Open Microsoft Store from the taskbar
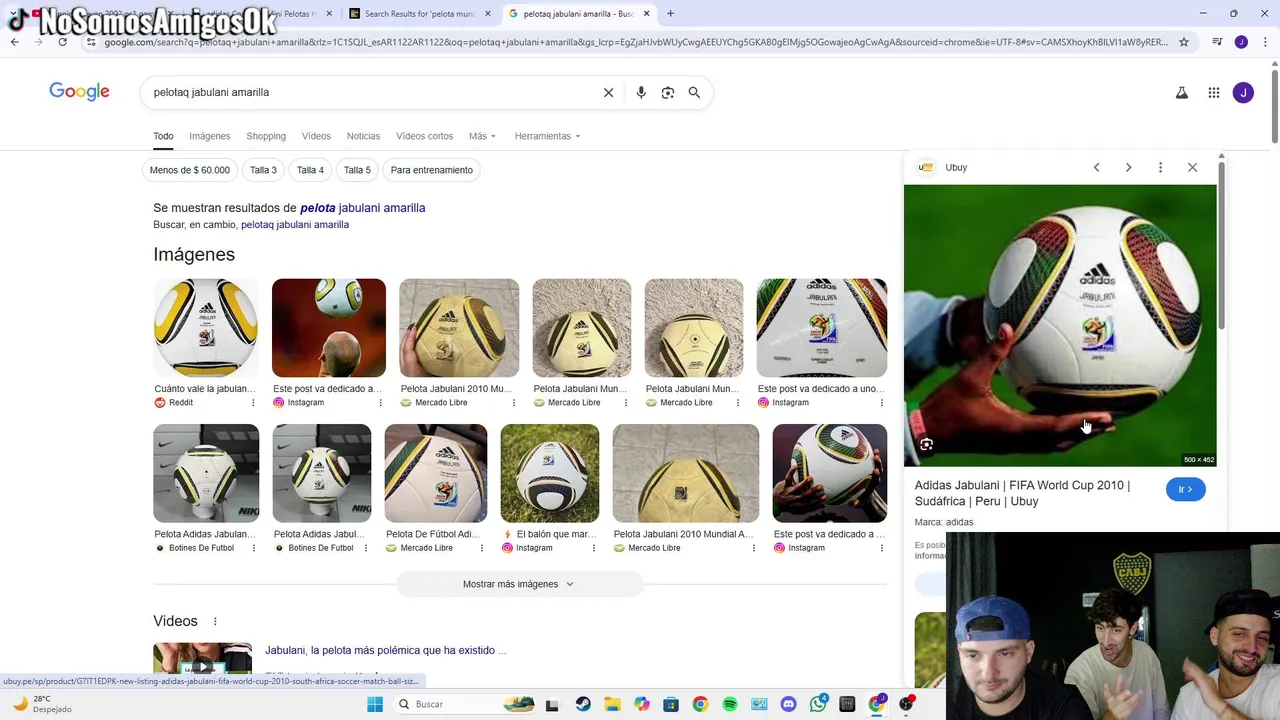The height and width of the screenshot is (720, 1280). [x=671, y=704]
